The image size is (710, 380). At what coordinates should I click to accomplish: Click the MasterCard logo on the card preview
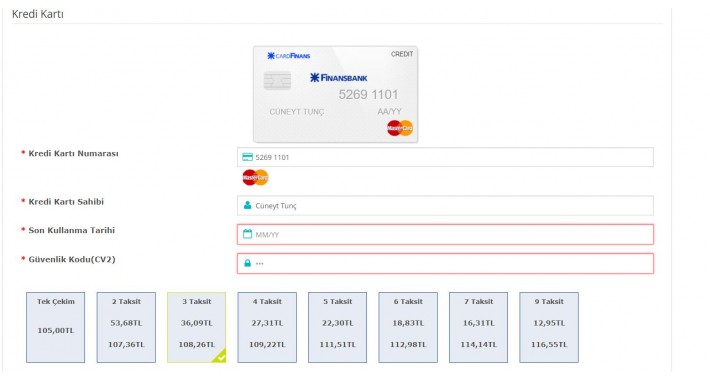(x=400, y=128)
